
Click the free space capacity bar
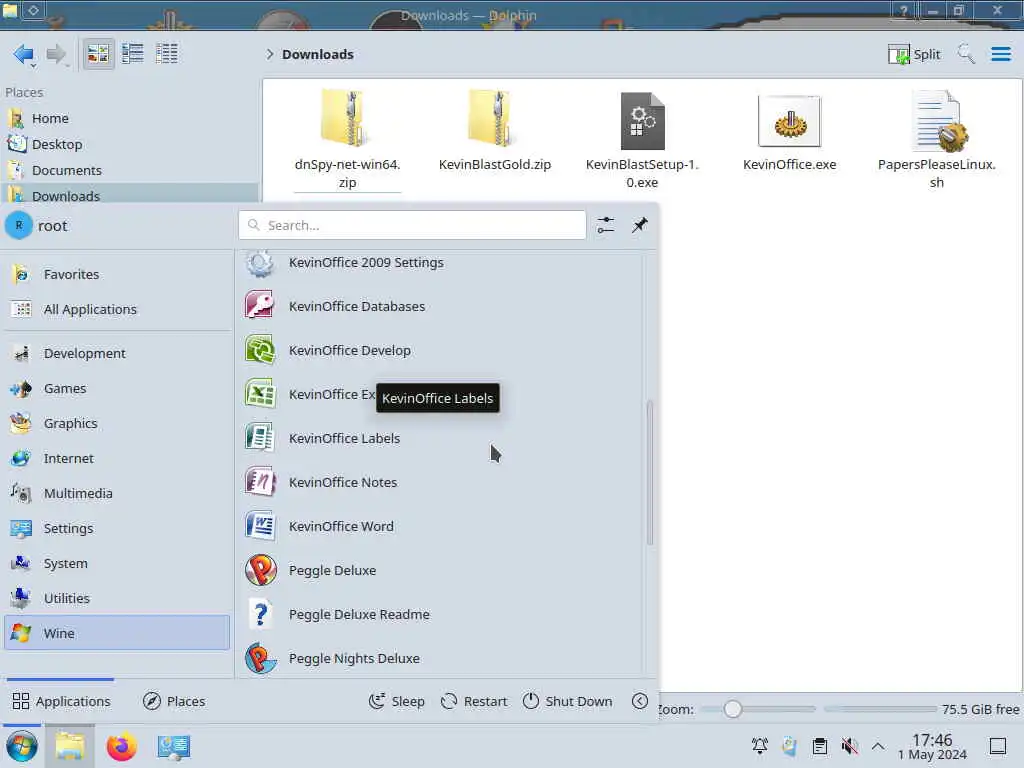tap(880, 709)
